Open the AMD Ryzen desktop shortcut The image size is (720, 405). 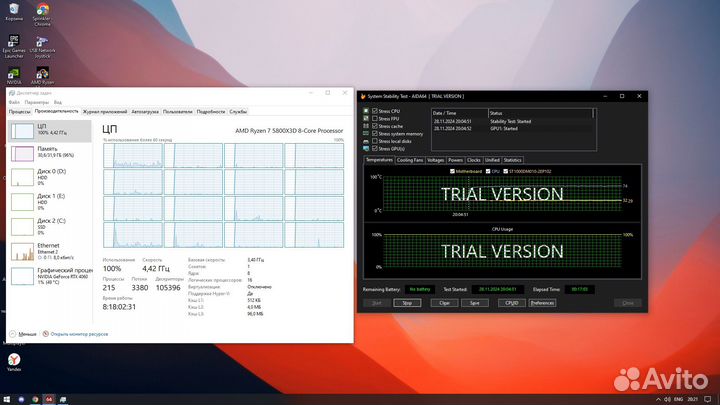pos(42,76)
